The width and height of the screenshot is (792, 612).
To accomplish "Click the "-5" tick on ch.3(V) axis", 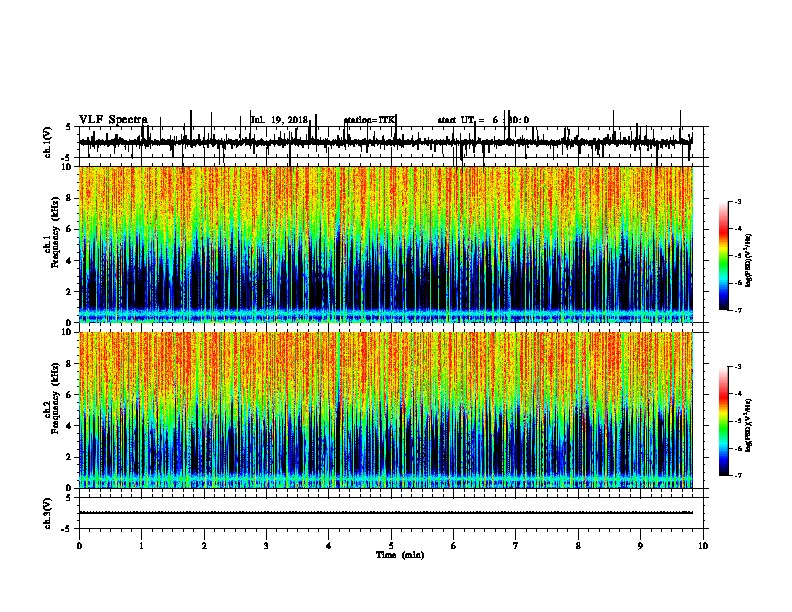I will point(67,529).
